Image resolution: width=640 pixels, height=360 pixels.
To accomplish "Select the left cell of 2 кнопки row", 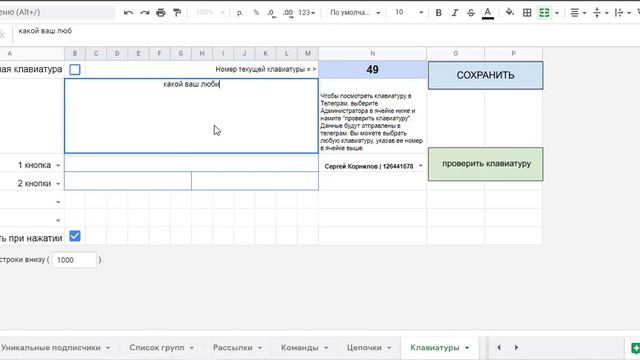I will point(128,181).
